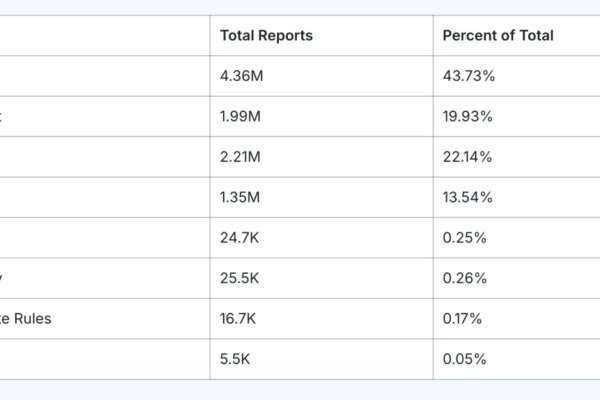The height and width of the screenshot is (400, 600).
Task: Click the Percent of Total column header
Action: click(x=497, y=36)
